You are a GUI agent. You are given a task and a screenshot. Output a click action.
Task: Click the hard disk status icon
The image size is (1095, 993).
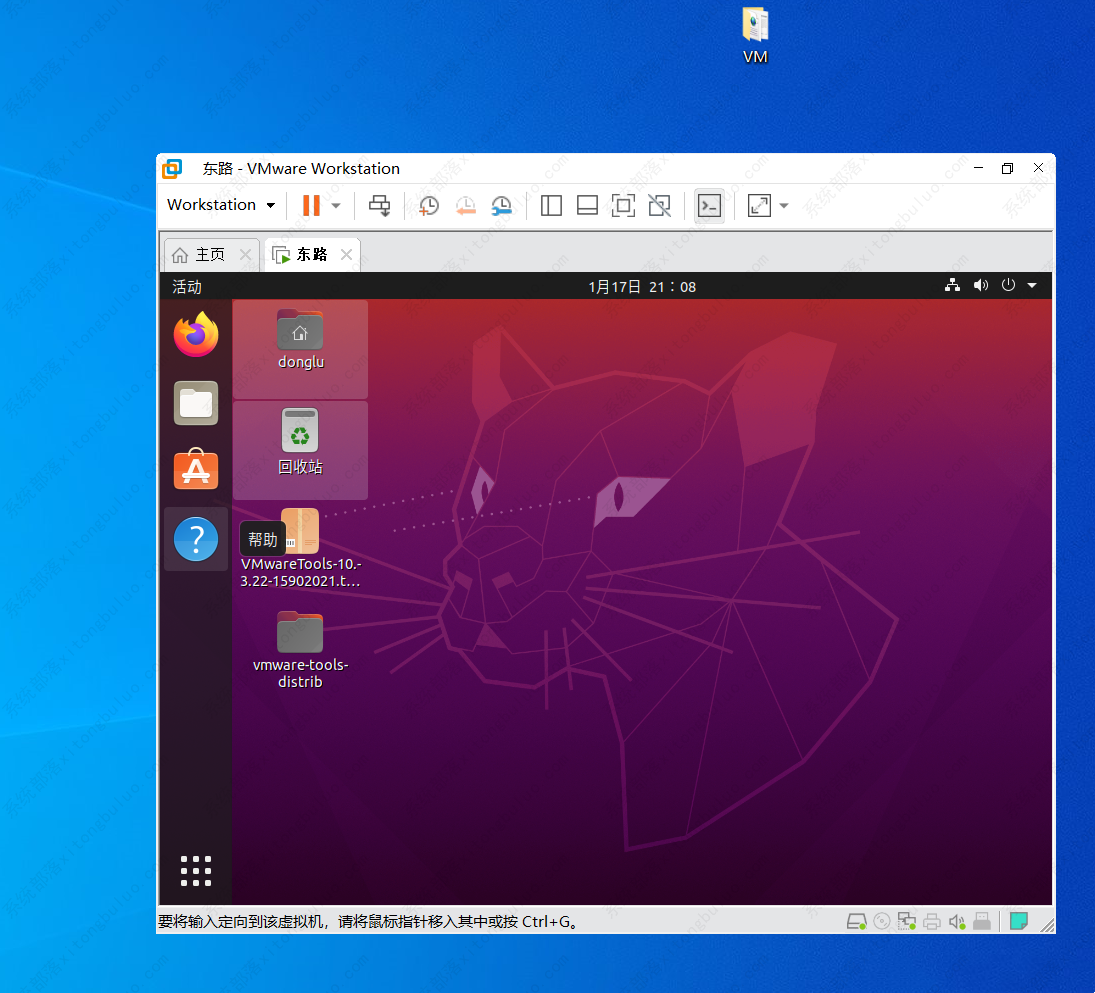[x=857, y=921]
